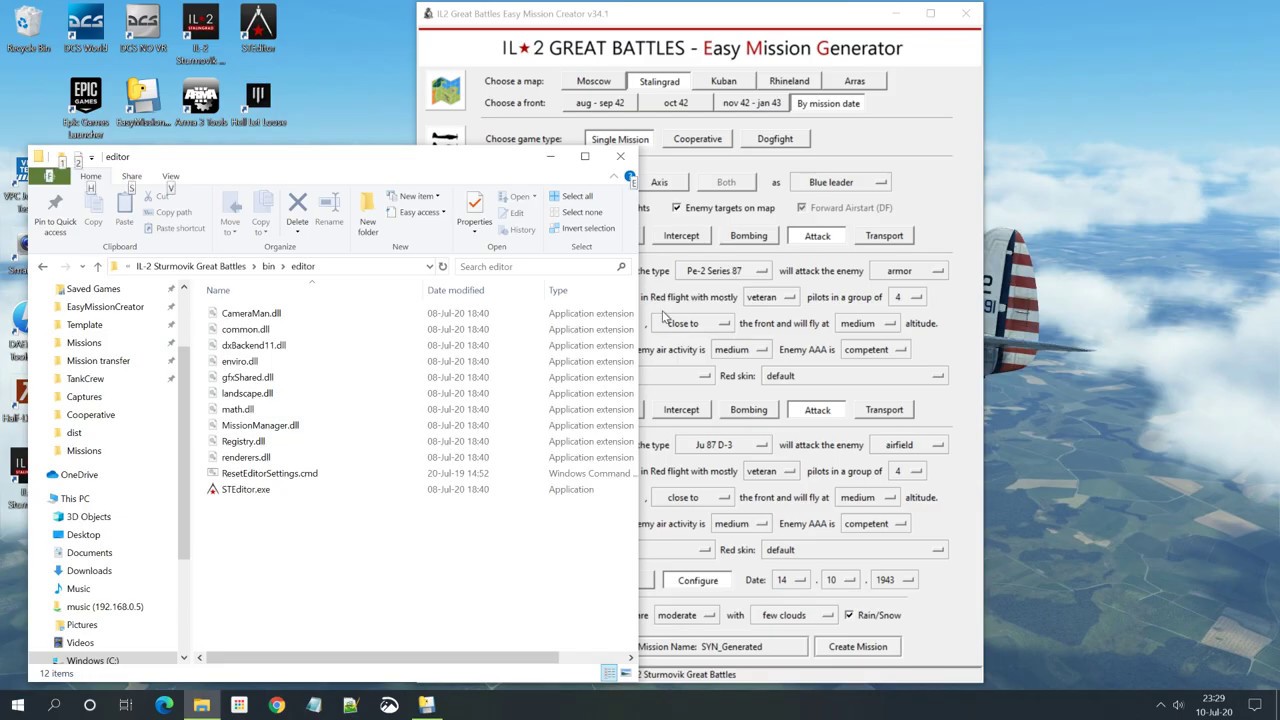Select the Kuban map option
Image resolution: width=1280 pixels, height=720 pixels.
coord(723,81)
